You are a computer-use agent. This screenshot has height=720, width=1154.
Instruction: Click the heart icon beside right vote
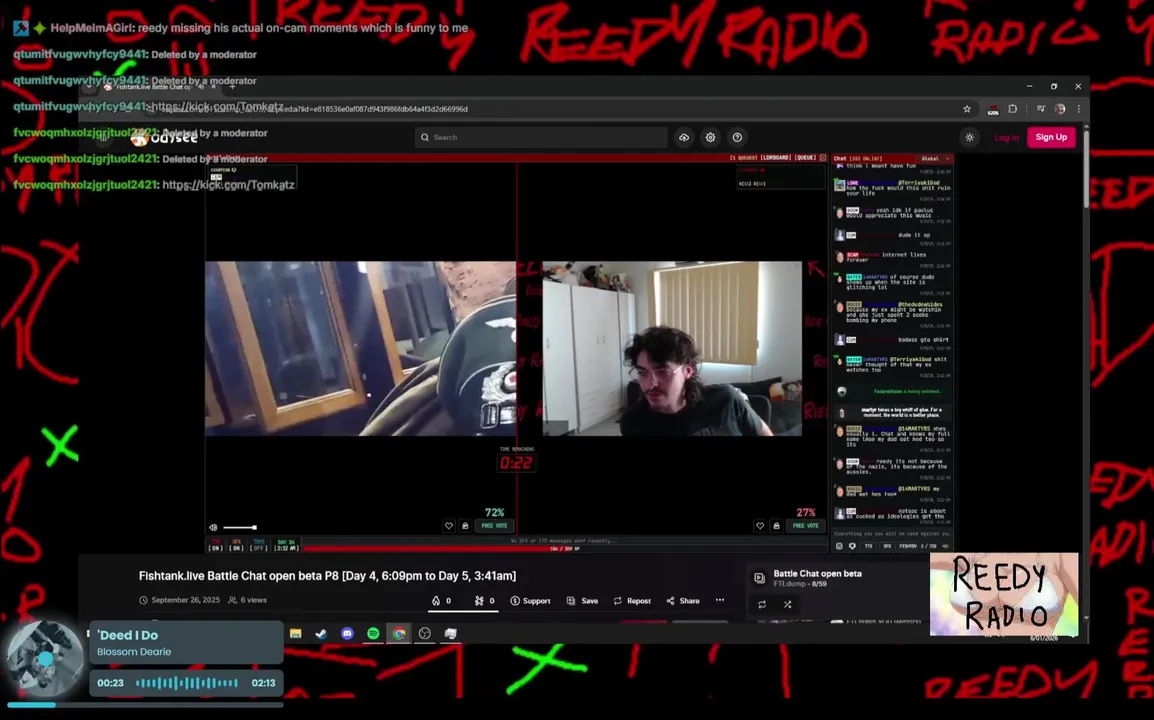pyautogui.click(x=760, y=526)
